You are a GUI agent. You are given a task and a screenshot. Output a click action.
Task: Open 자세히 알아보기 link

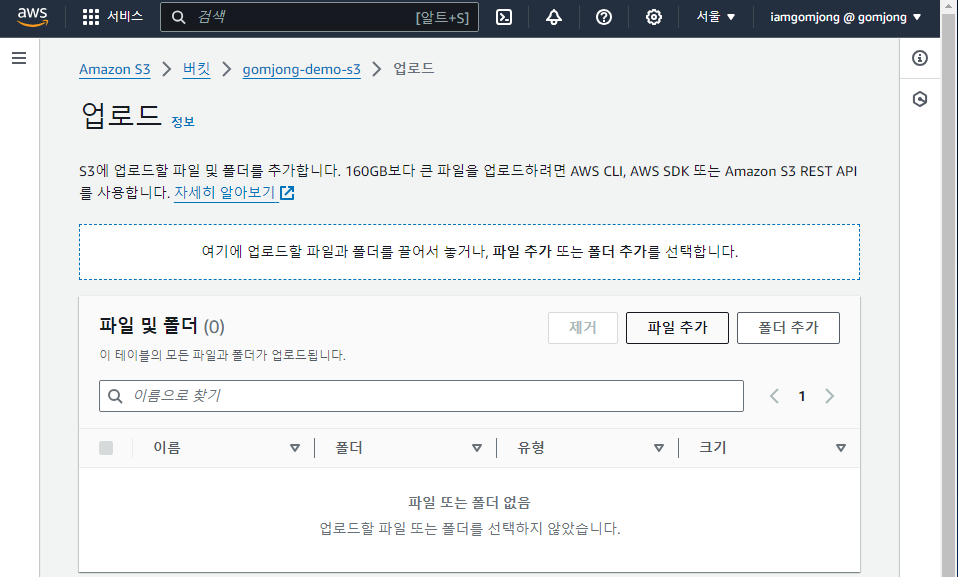pyautogui.click(x=225, y=193)
